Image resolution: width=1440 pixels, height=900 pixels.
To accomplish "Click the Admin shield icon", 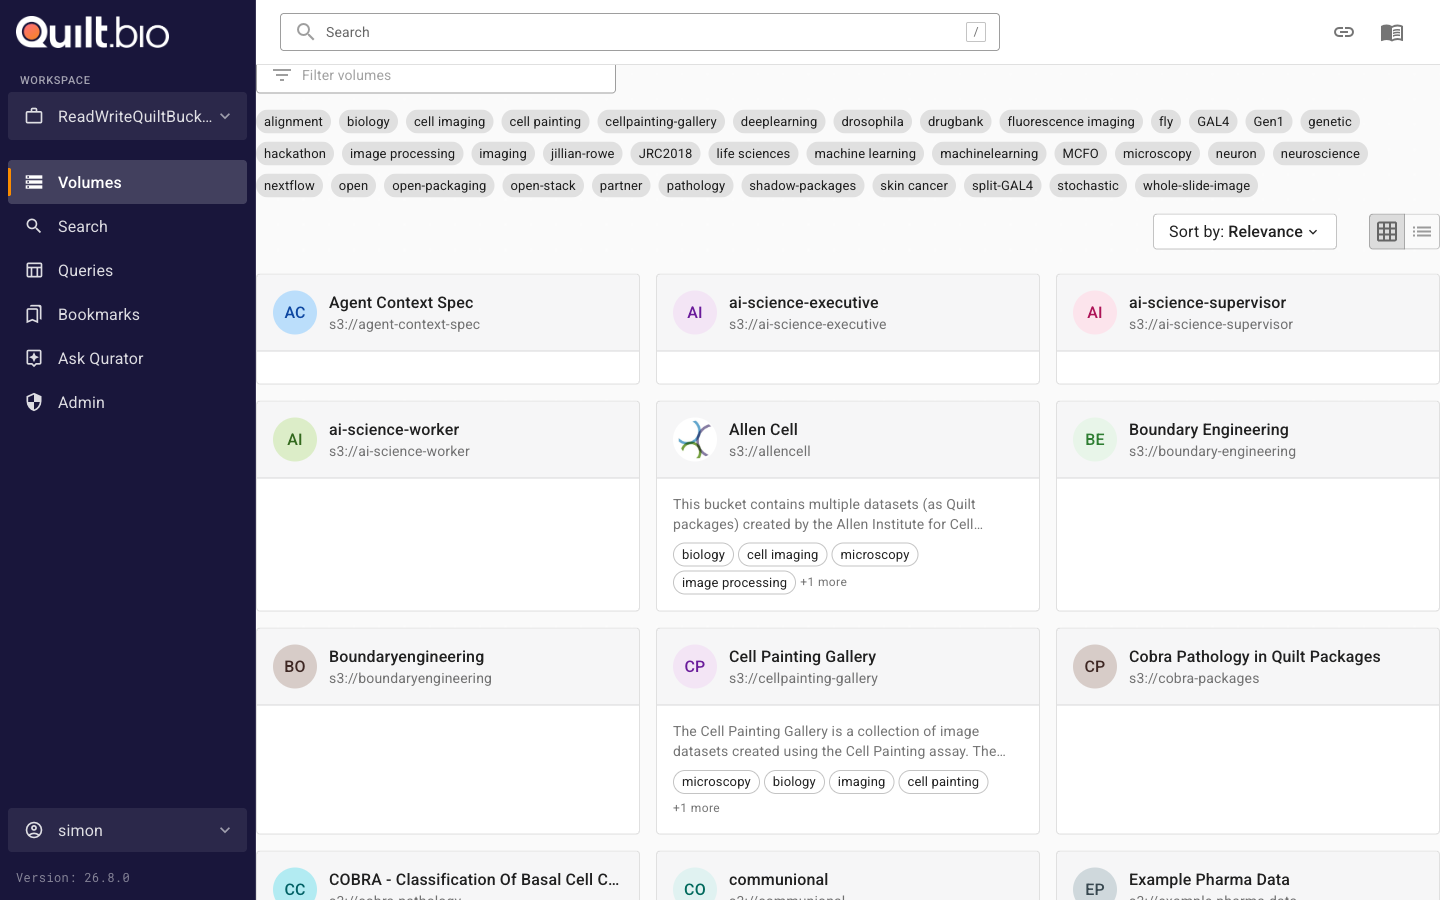I will (x=34, y=402).
